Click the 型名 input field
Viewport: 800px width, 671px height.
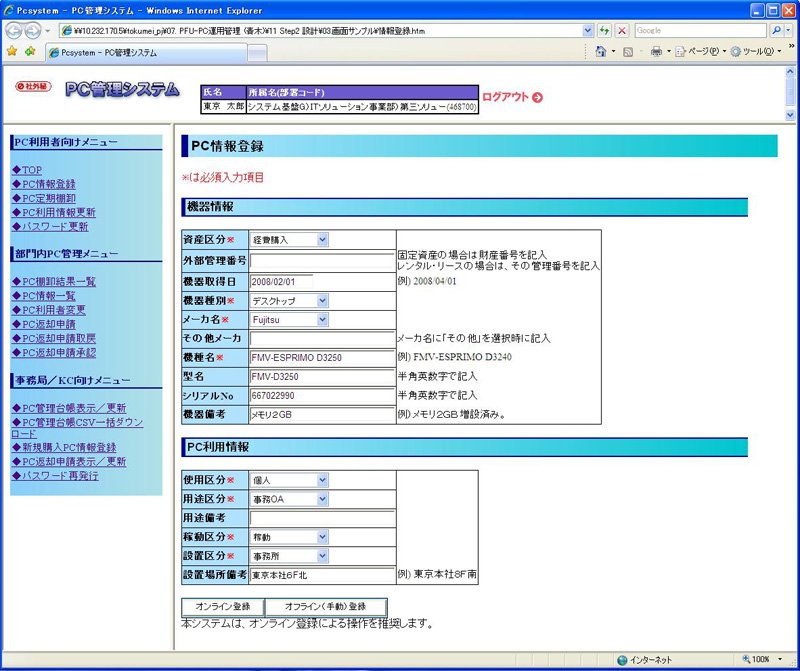click(x=322, y=377)
